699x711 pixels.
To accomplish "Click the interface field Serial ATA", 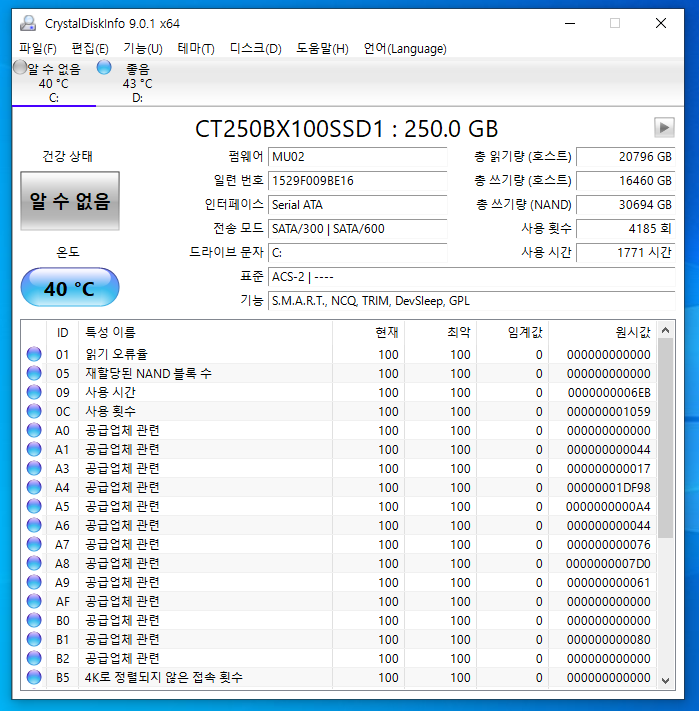I will pyautogui.click(x=358, y=205).
